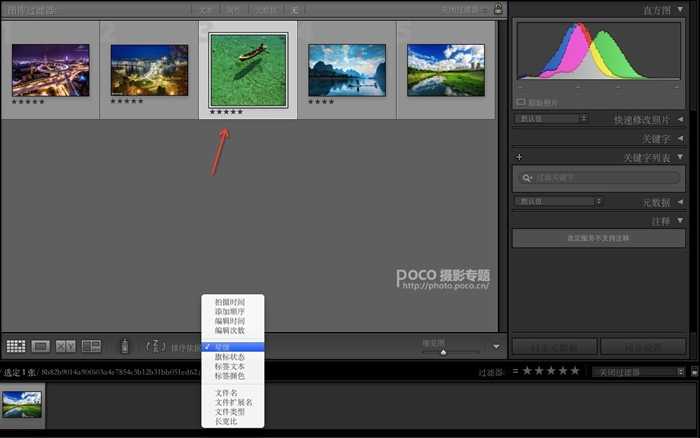
Task: Click the plus icon in 关键字列表 panel
Action: pyautogui.click(x=519, y=157)
